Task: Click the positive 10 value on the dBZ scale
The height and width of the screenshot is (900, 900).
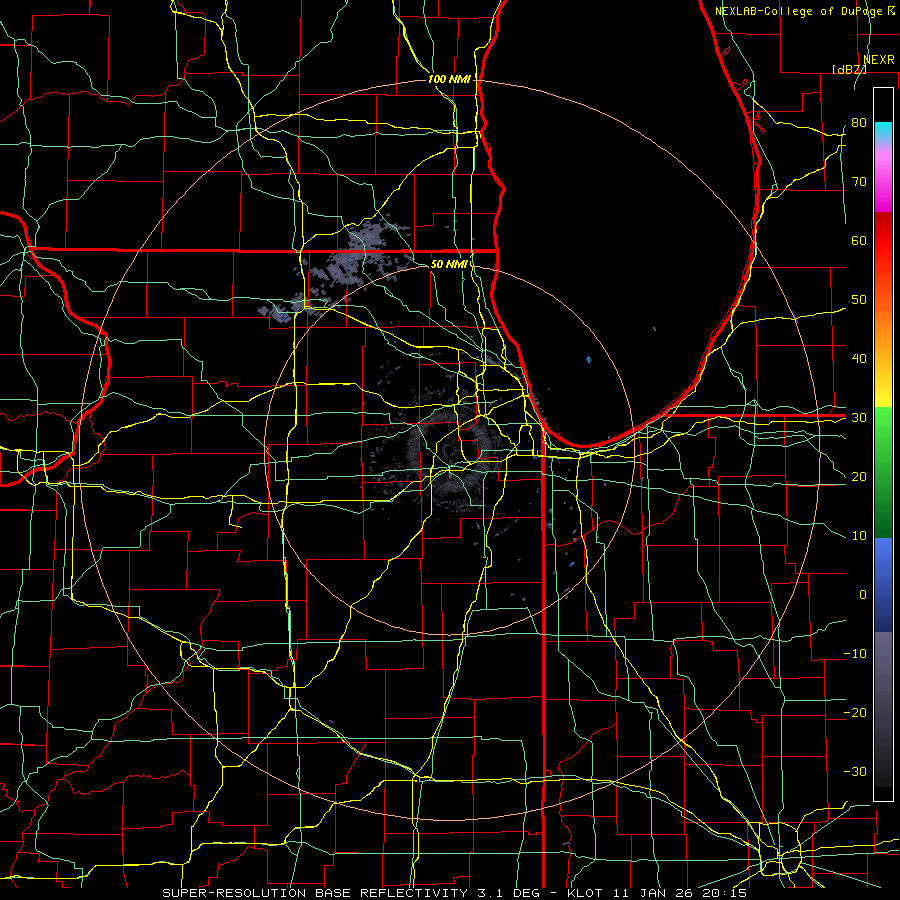Action: 859,536
